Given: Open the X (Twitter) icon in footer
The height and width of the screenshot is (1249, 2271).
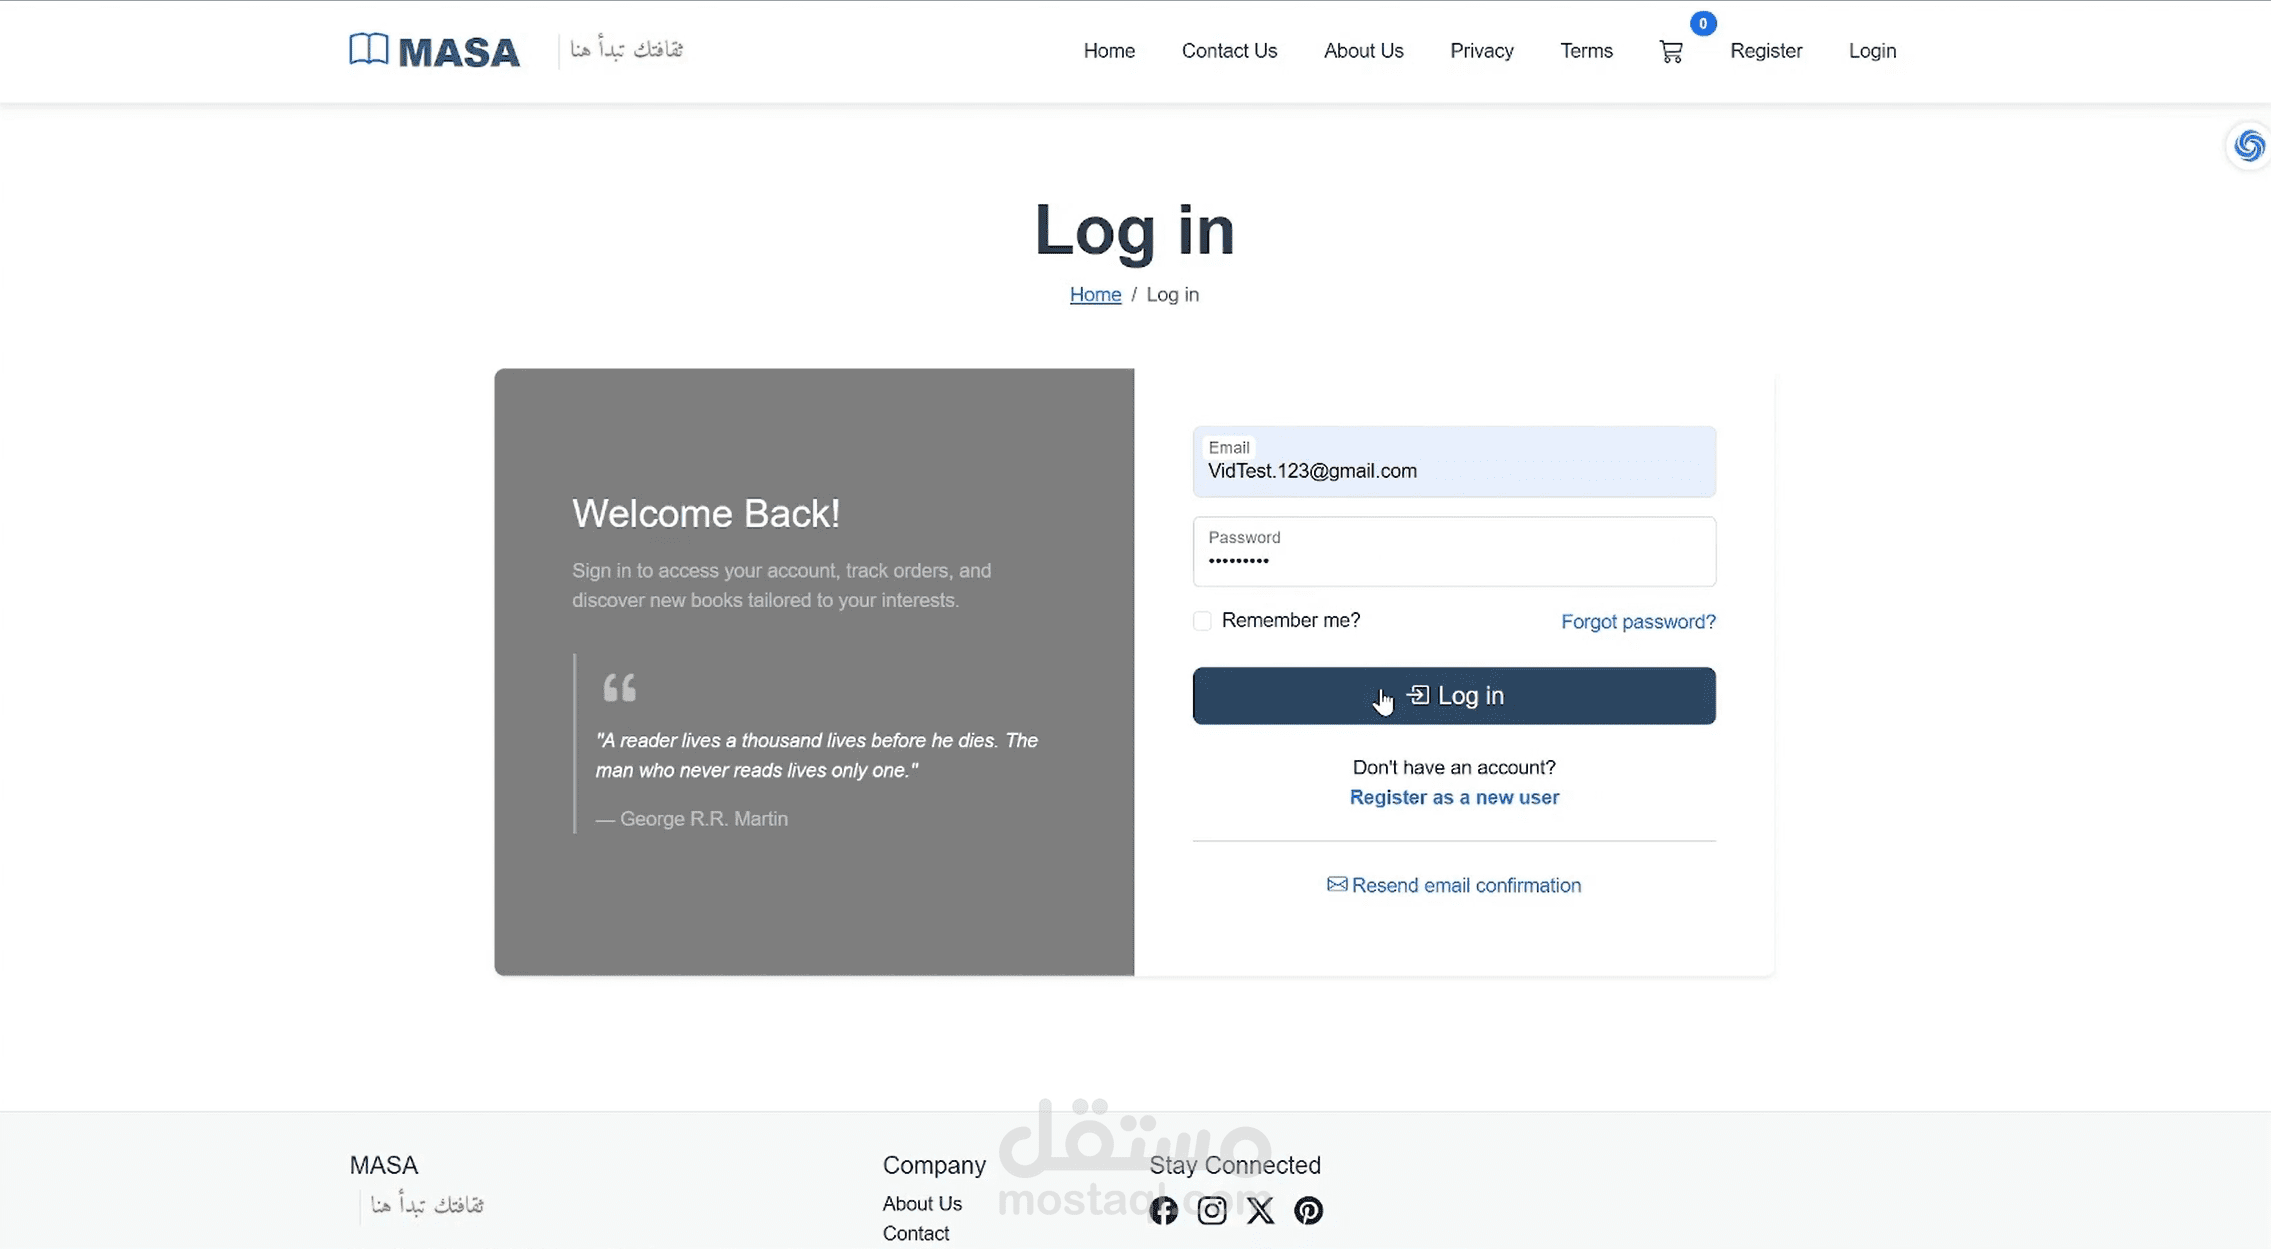Looking at the screenshot, I should (x=1260, y=1210).
